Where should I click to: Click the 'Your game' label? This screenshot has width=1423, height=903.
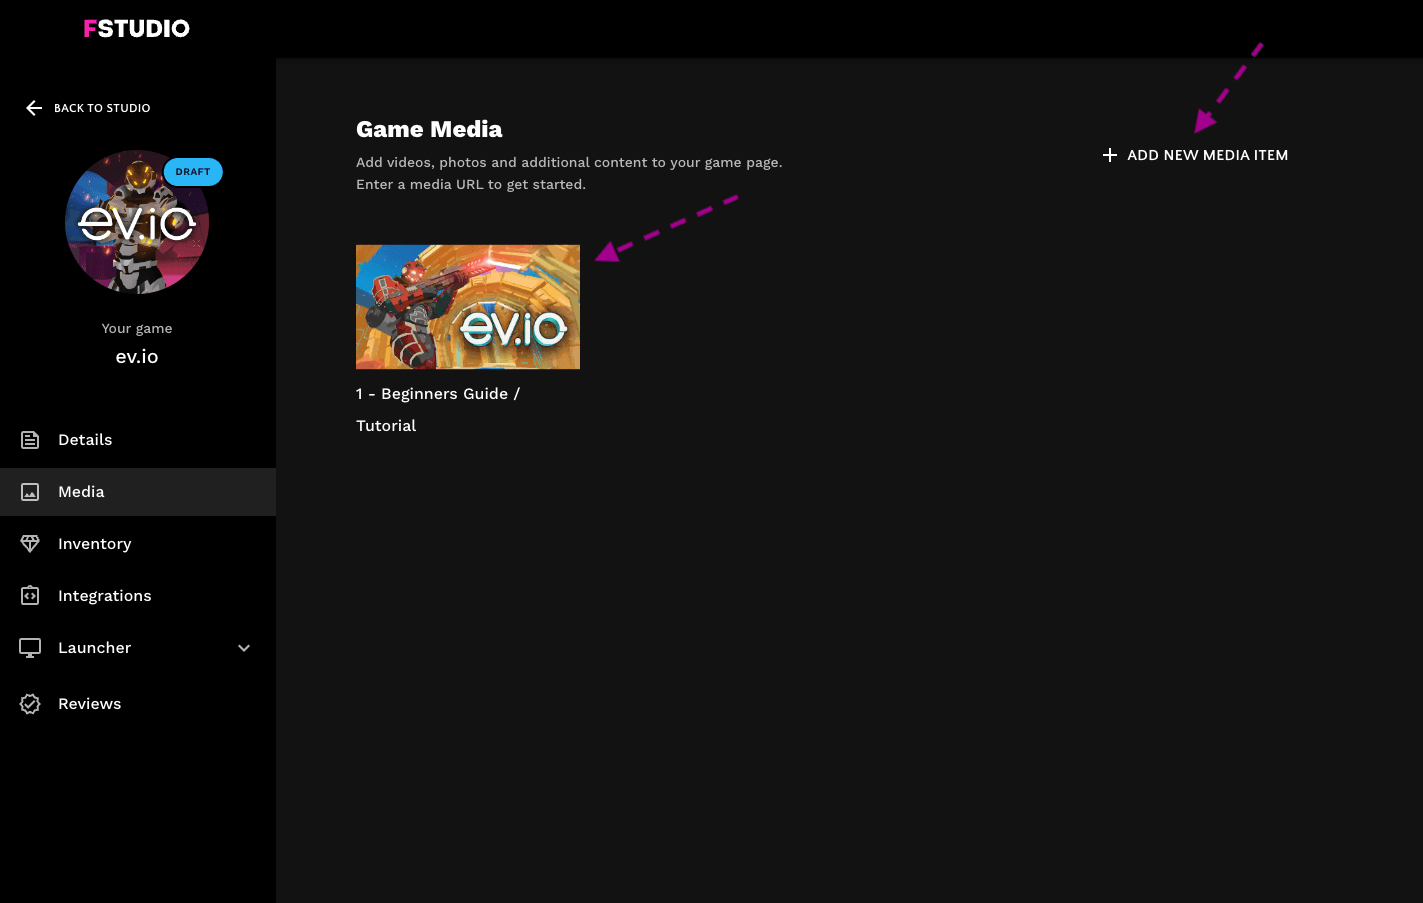click(x=137, y=328)
